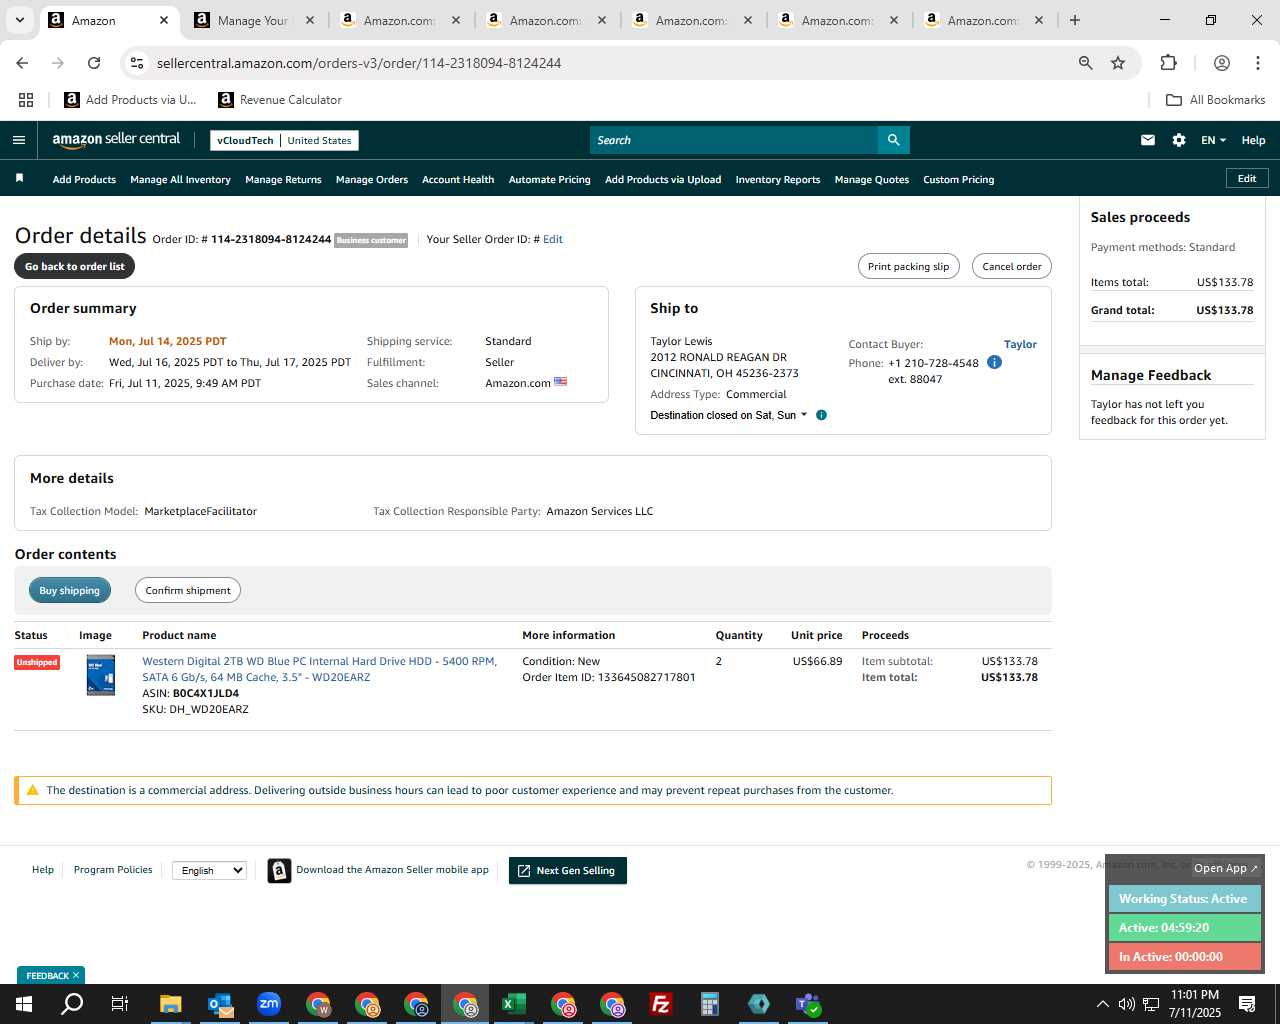Click Cancel order button
The height and width of the screenshot is (1024, 1280).
coord(1012,266)
